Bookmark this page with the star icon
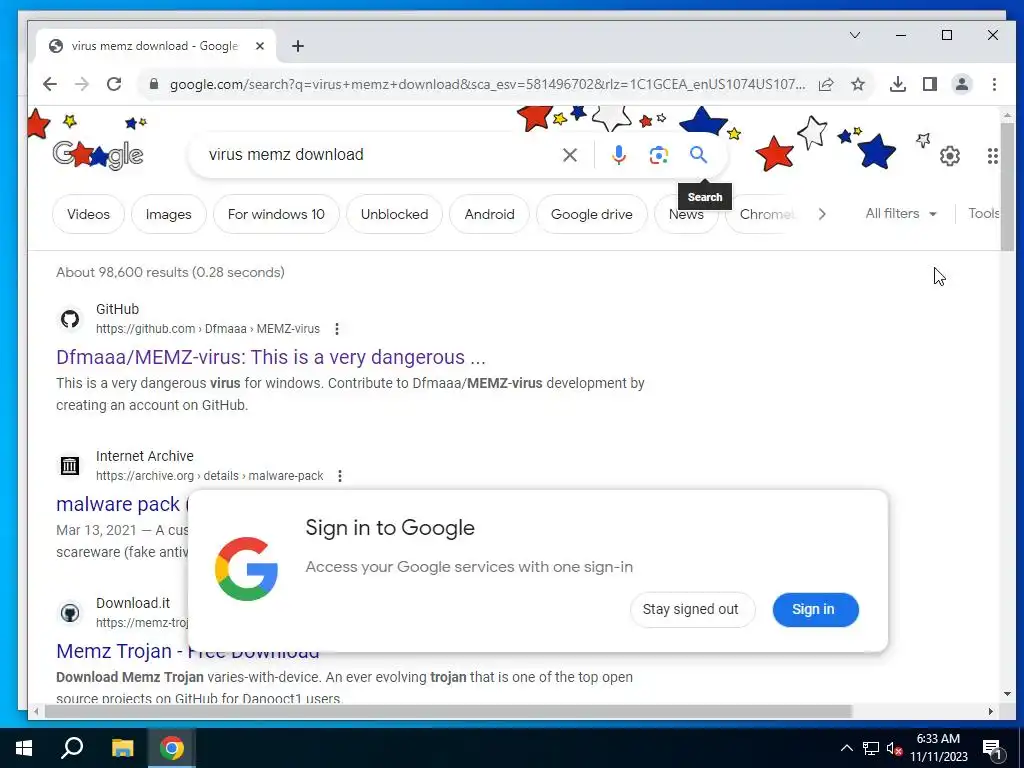The height and width of the screenshot is (768, 1024). click(x=858, y=84)
